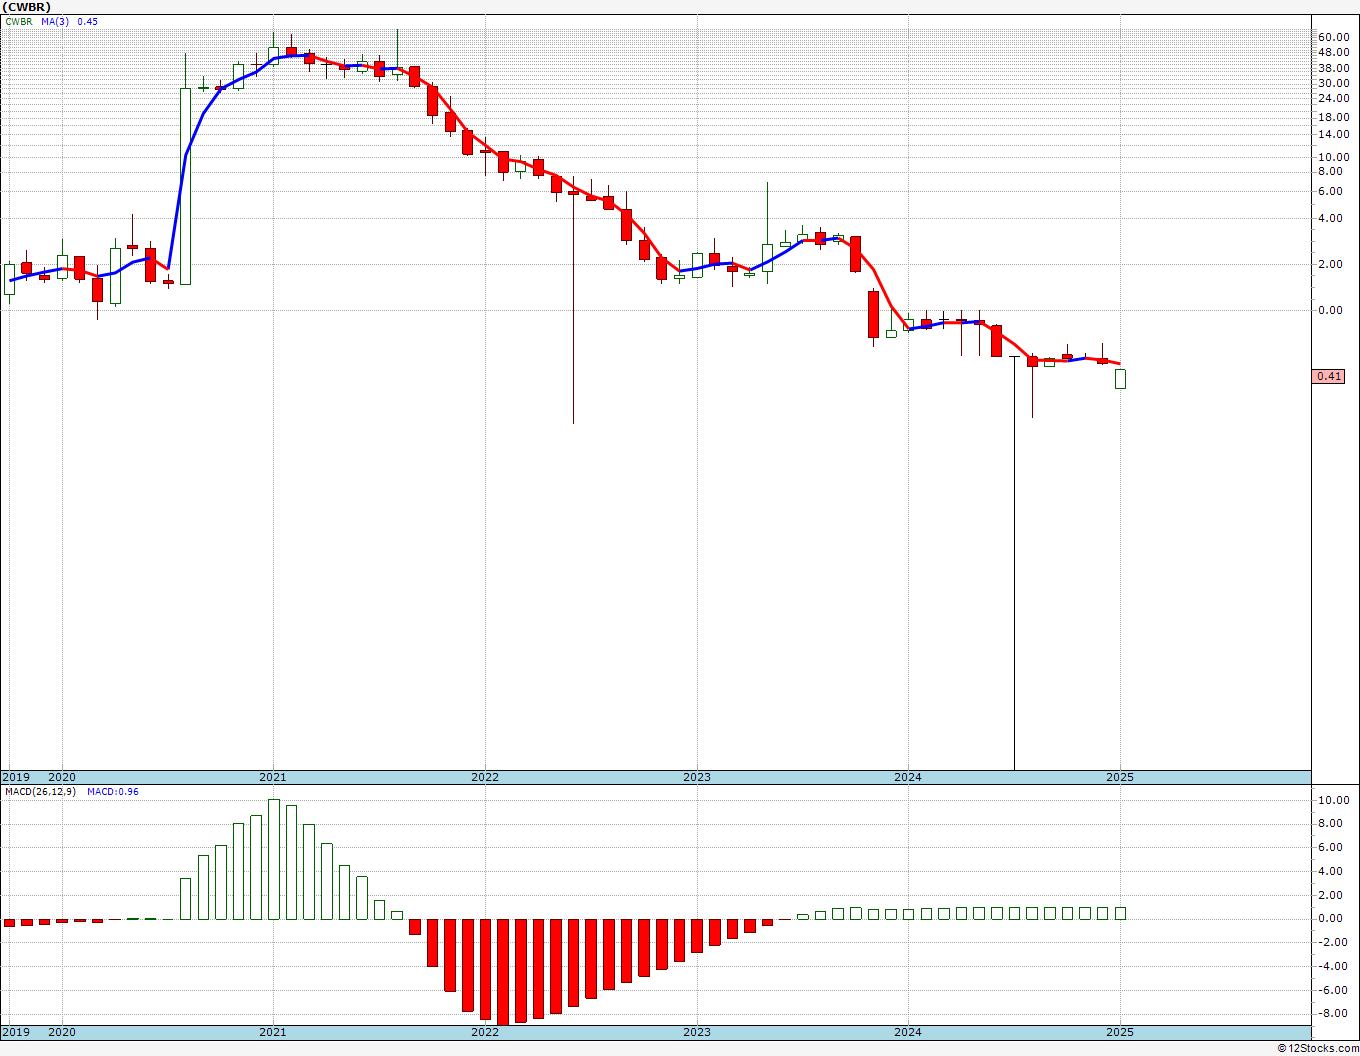Screen dimensions: 1360x1056
Task: Click the 18.00 price axis label
Action: click(1334, 118)
